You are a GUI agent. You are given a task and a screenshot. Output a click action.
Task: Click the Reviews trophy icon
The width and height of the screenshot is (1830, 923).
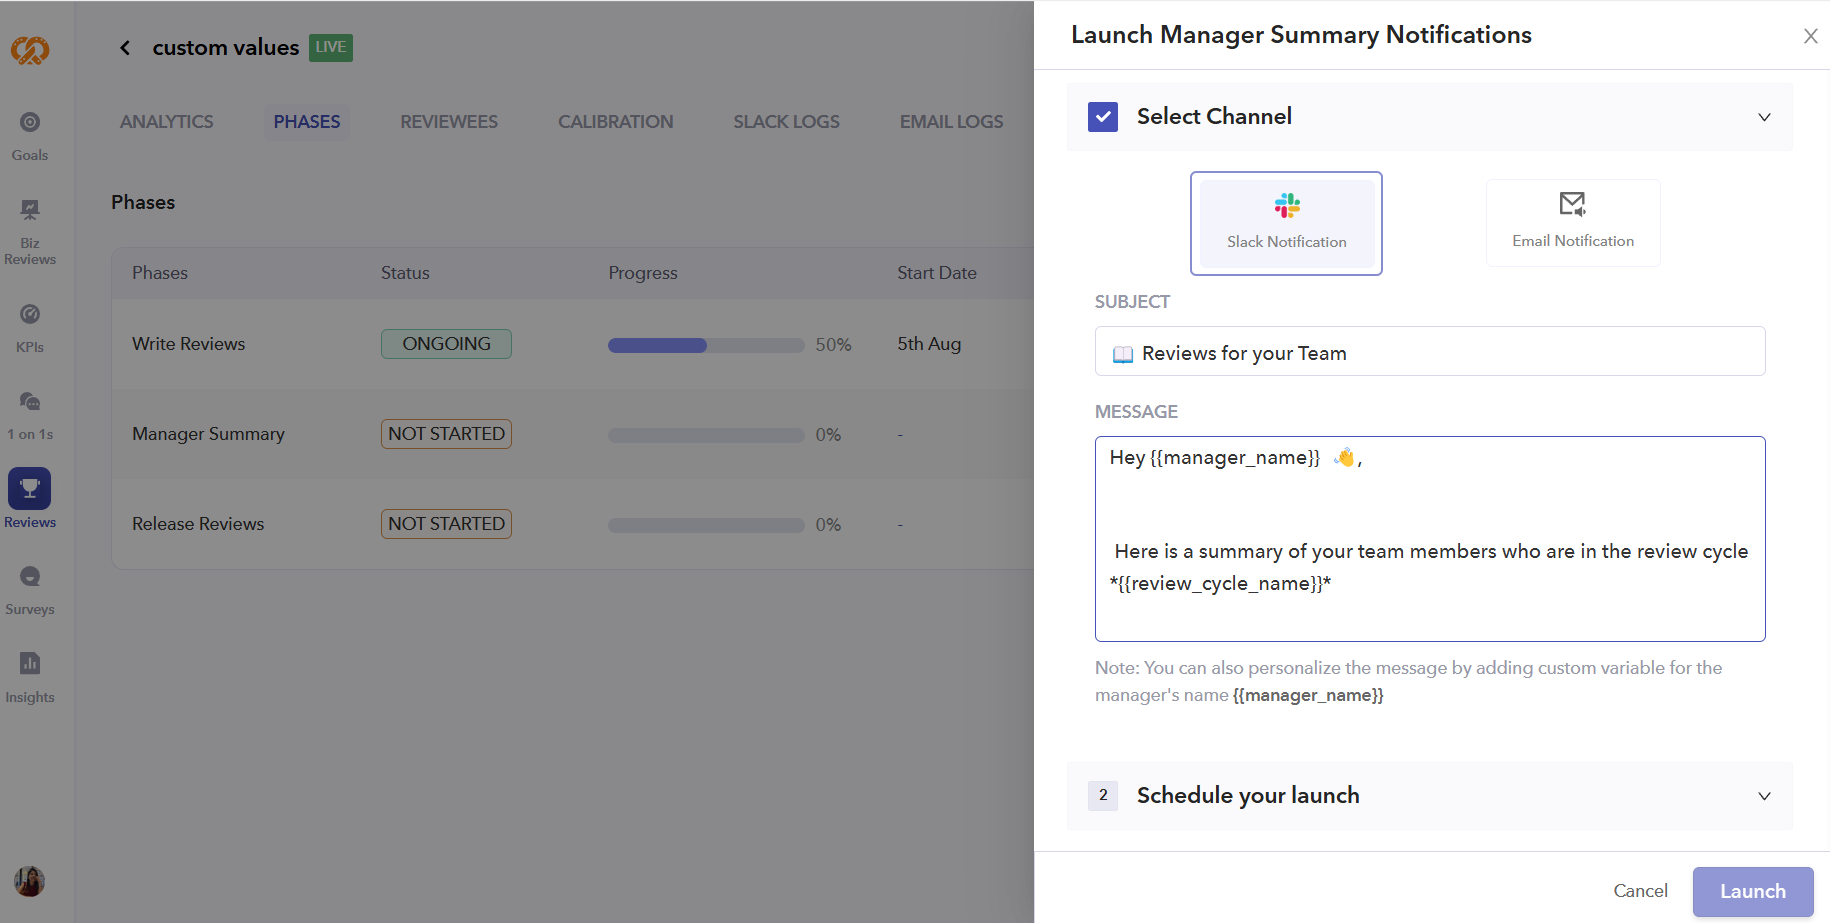(x=30, y=489)
